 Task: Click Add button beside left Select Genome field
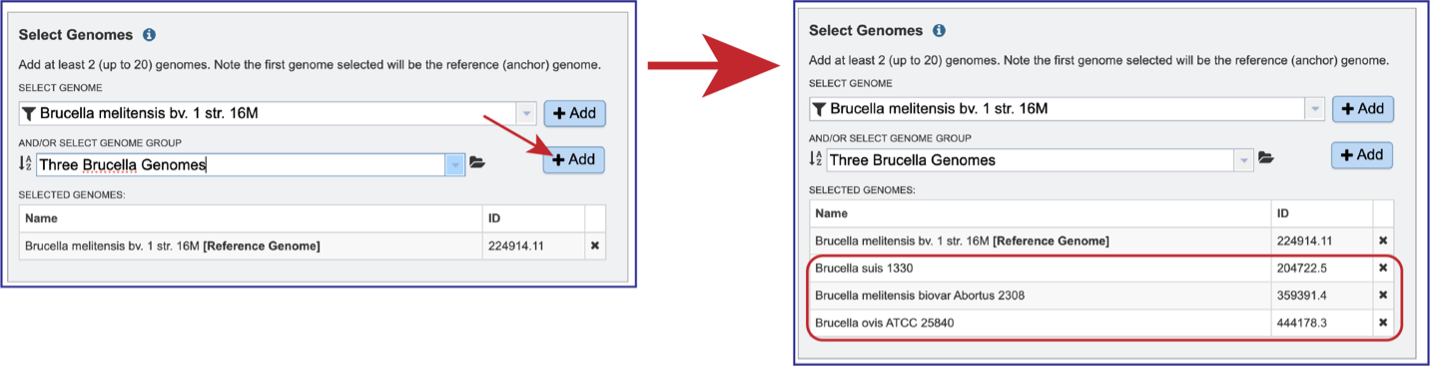click(574, 113)
